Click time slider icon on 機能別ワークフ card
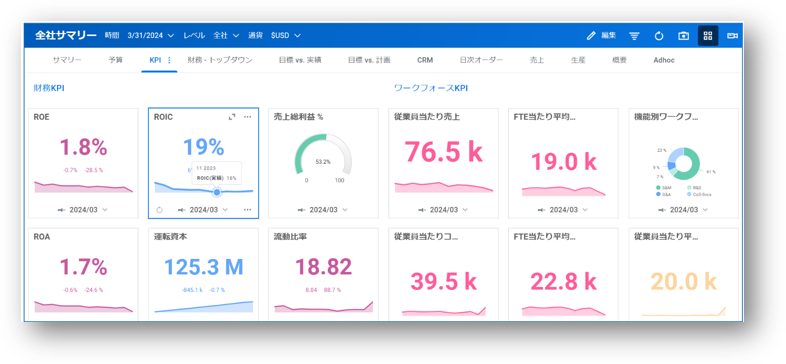Image resolution: width=786 pixels, height=364 pixels. 662,210
